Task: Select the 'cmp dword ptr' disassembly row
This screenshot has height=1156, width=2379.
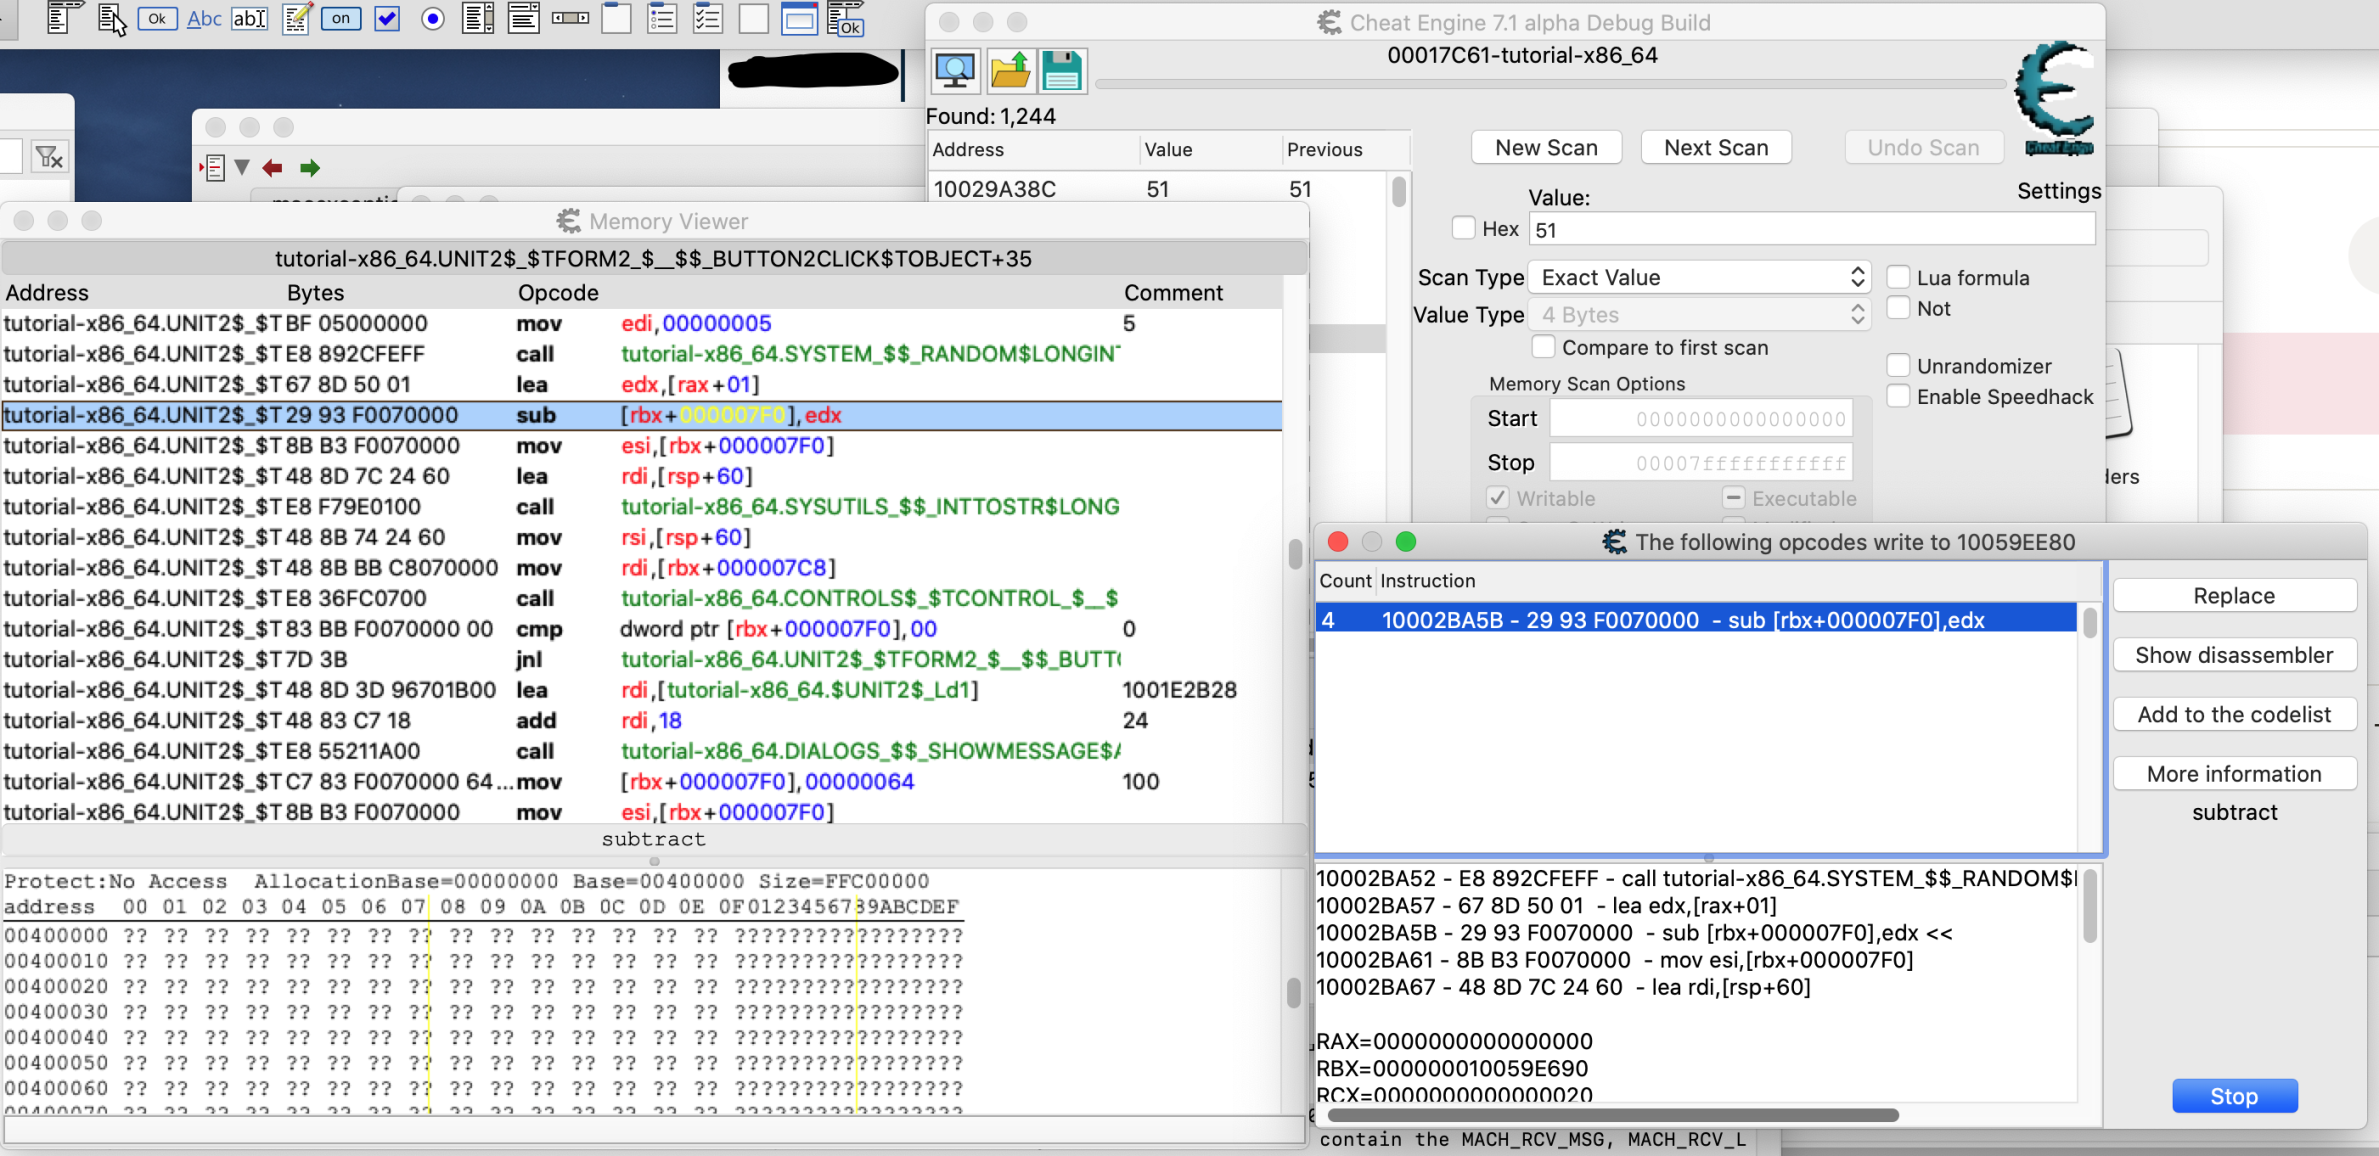Action: [642, 629]
